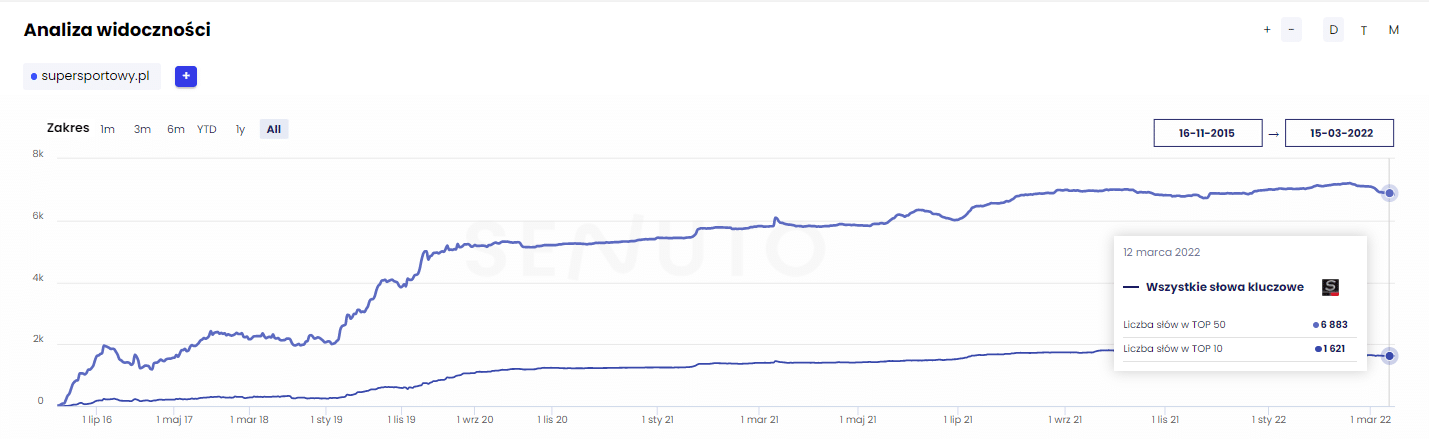This screenshot has width=1429, height=439.
Task: Select the All range
Action: [x=274, y=129]
